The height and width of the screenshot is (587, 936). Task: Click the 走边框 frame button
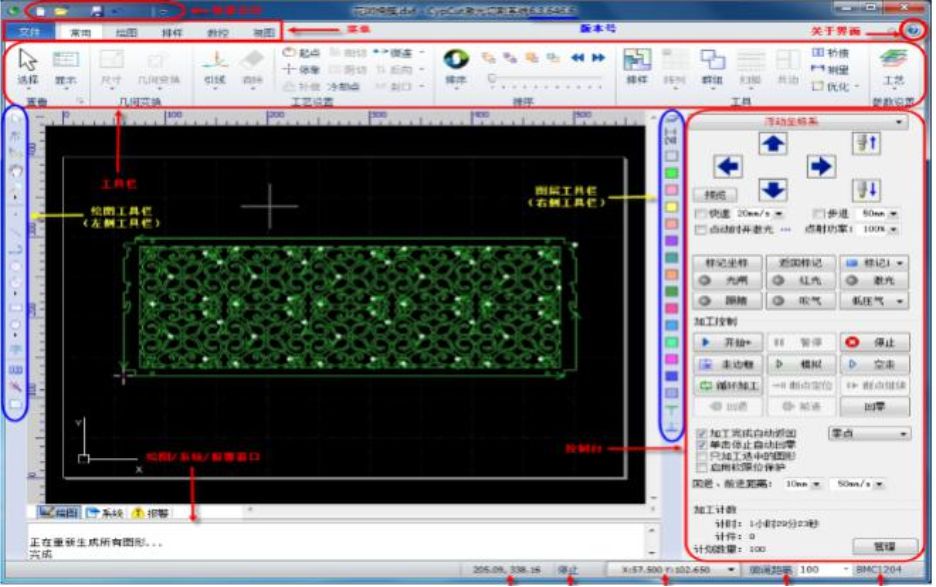728,364
